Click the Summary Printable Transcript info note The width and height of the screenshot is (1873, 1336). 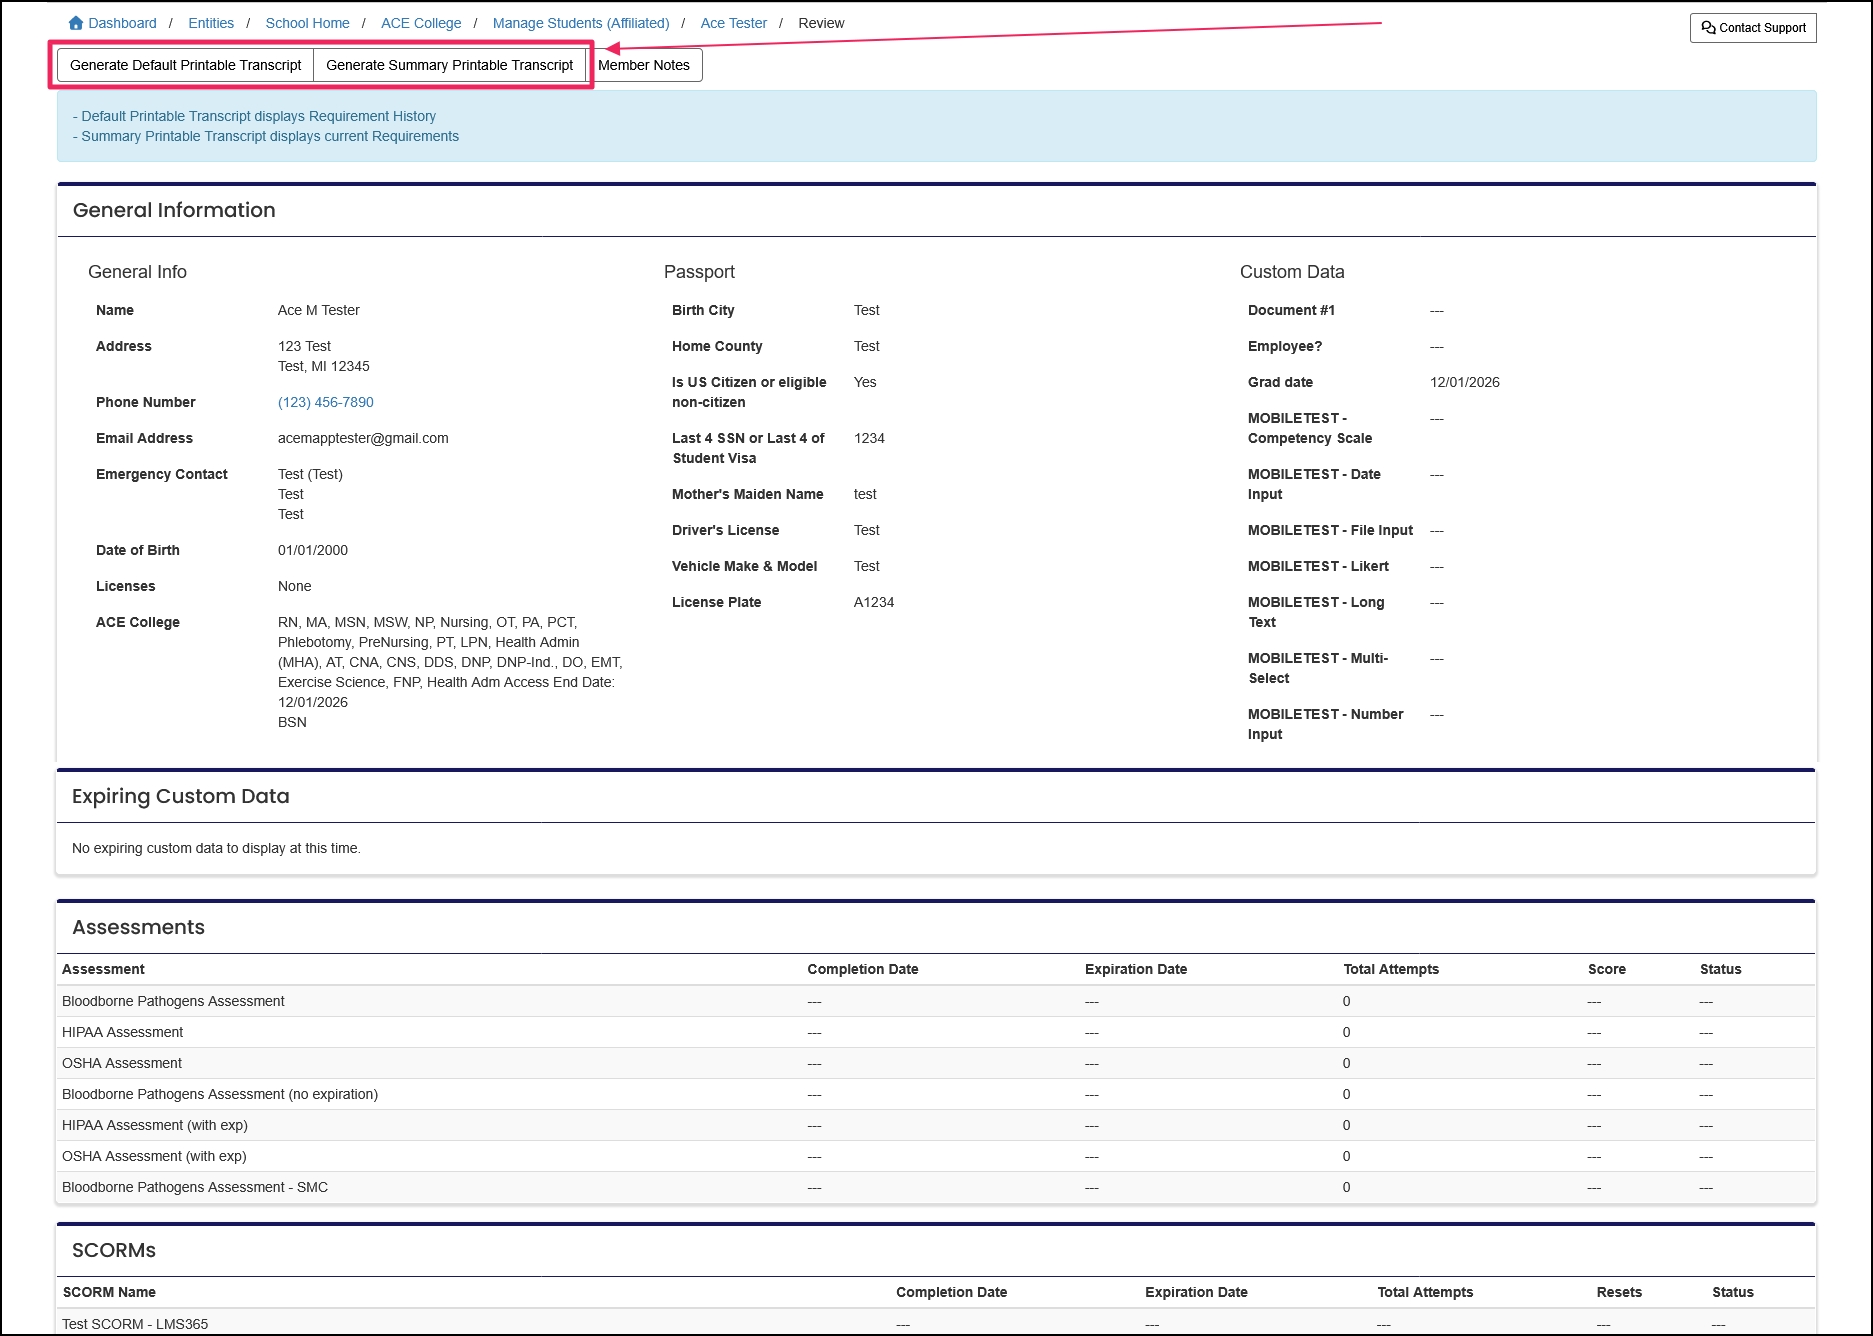(266, 136)
